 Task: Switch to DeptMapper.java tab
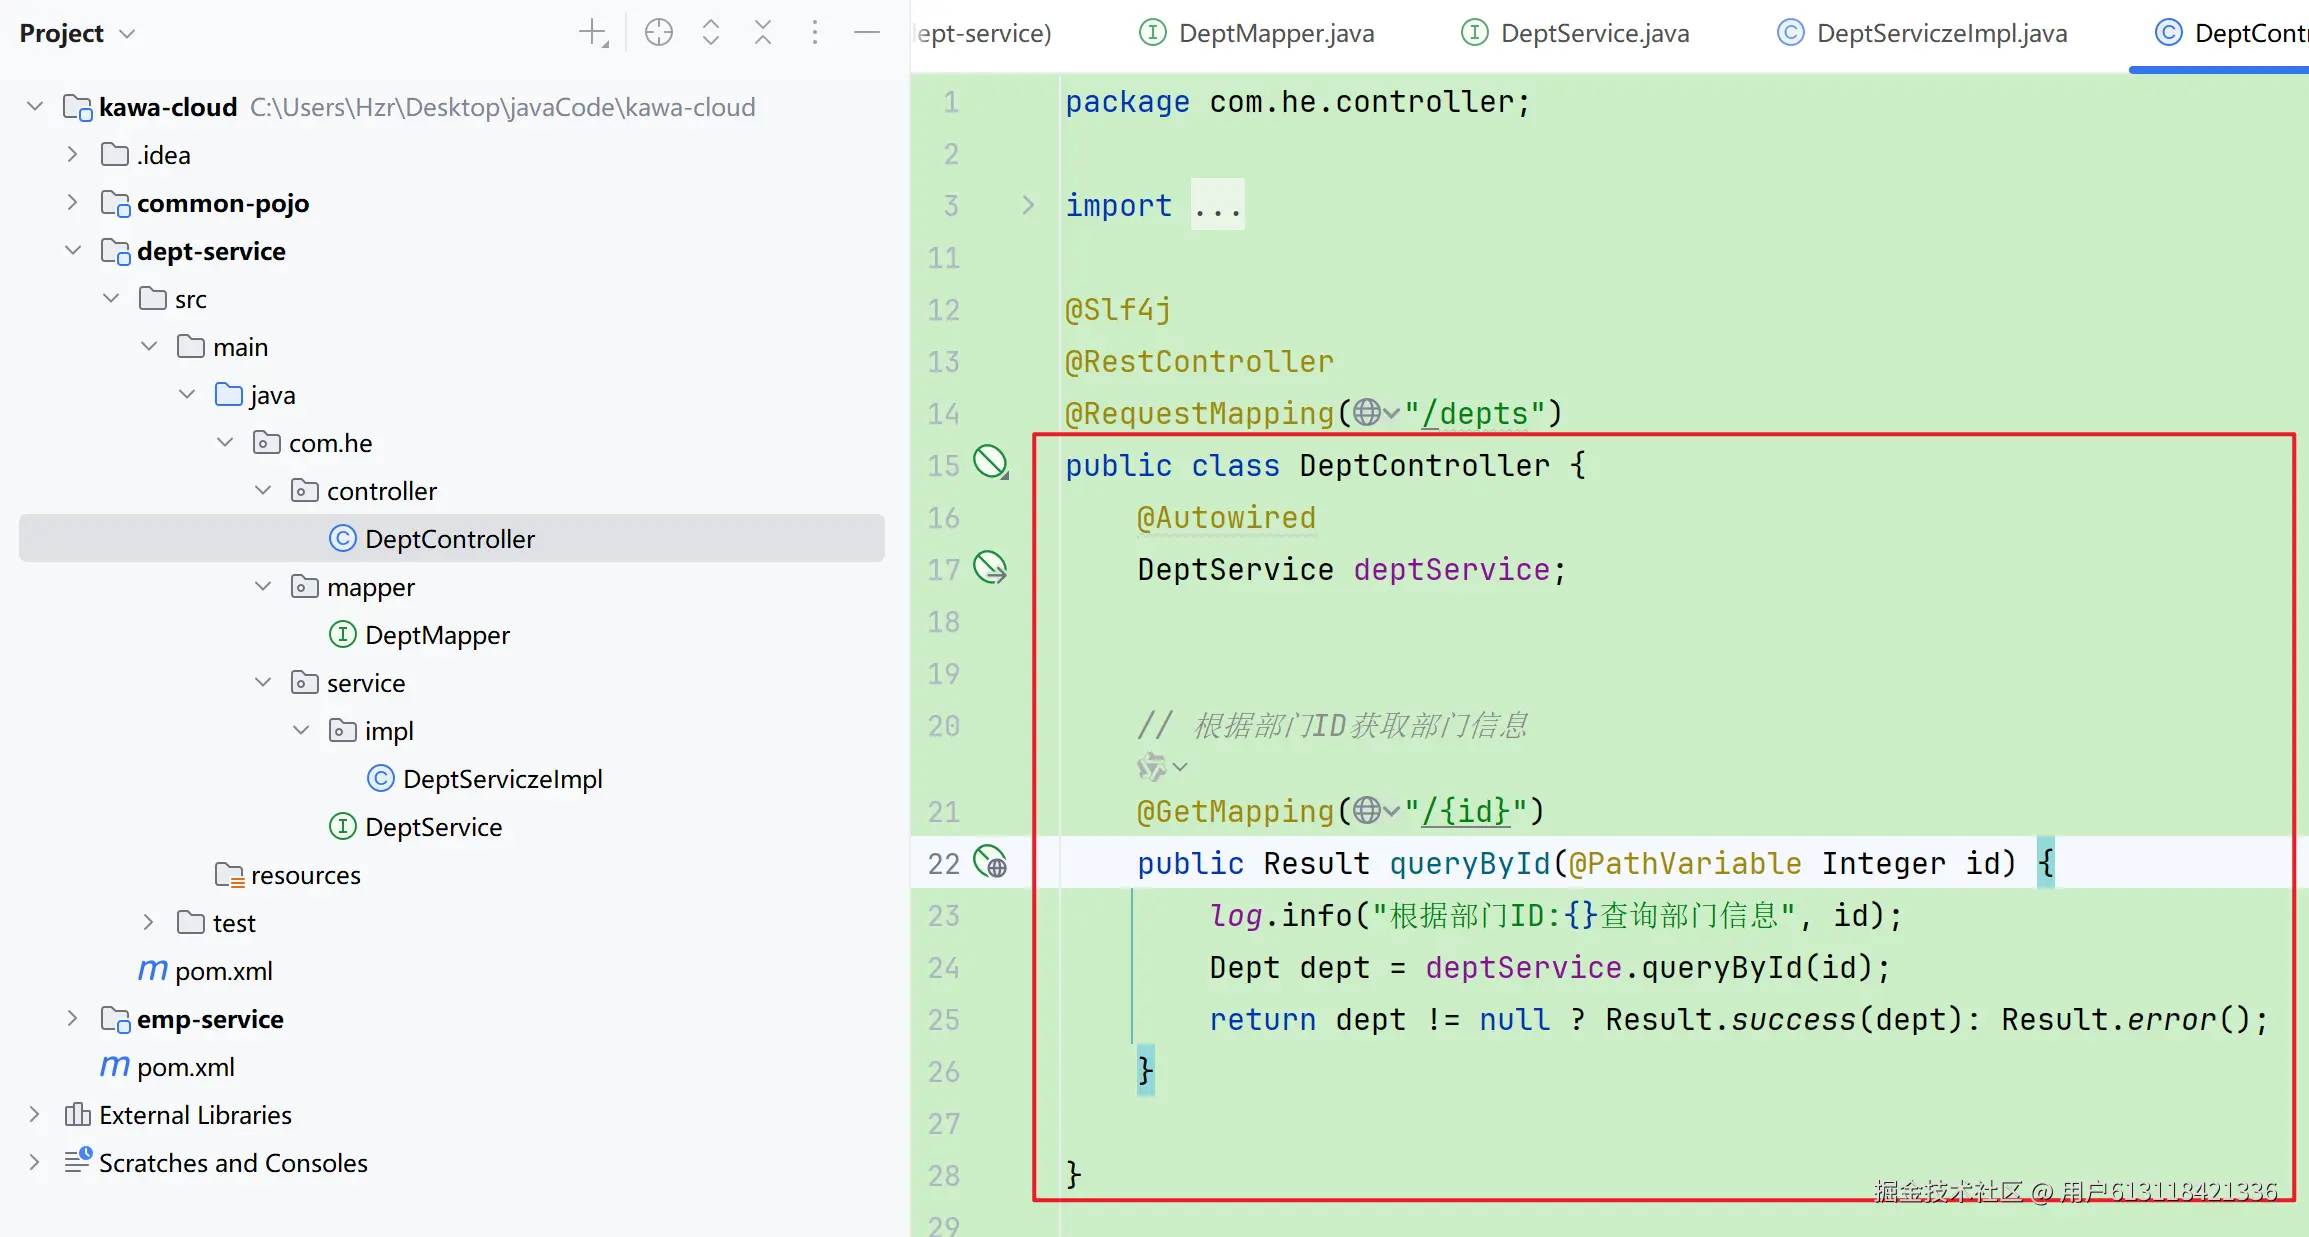pos(1275,33)
